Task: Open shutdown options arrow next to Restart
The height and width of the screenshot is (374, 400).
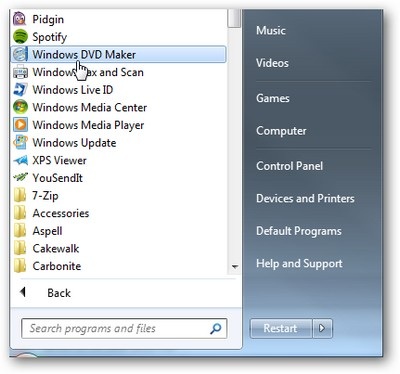Action: 322,328
